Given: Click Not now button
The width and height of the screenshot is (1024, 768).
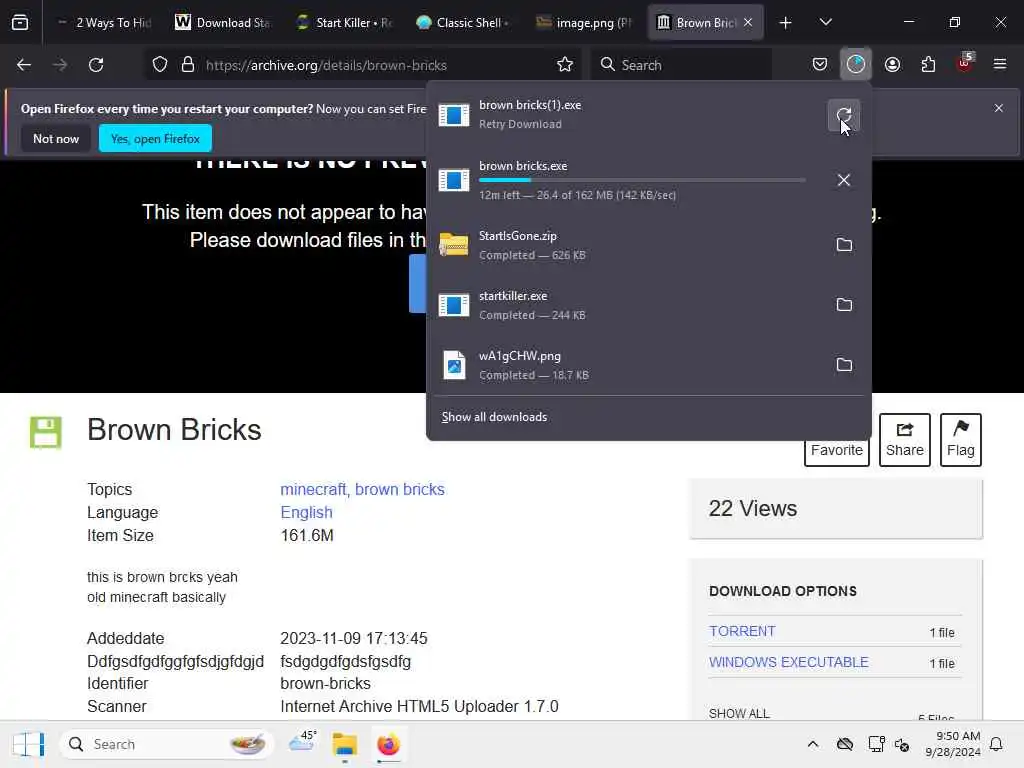Looking at the screenshot, I should coord(56,138).
